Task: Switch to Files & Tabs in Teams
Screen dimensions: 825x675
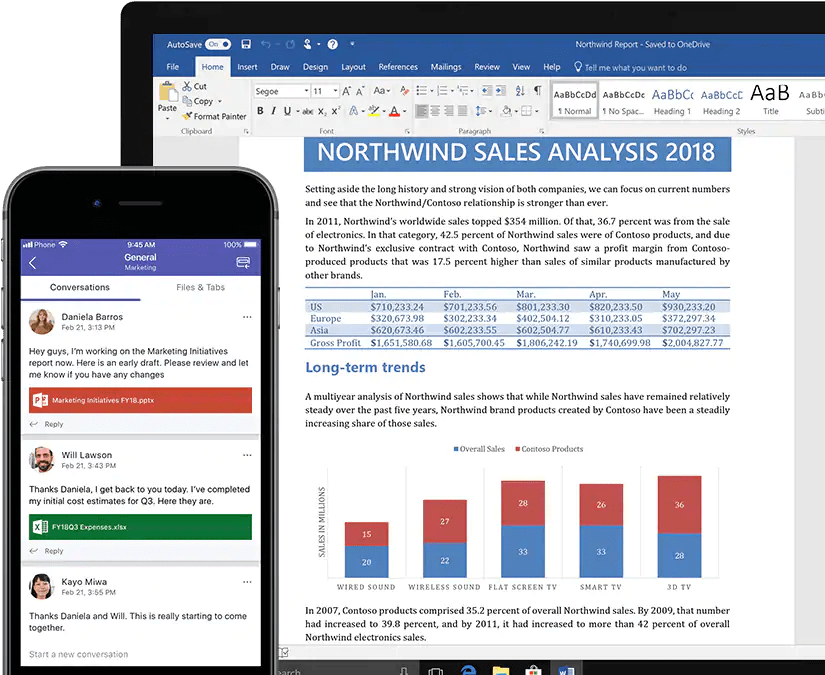Action: [200, 287]
